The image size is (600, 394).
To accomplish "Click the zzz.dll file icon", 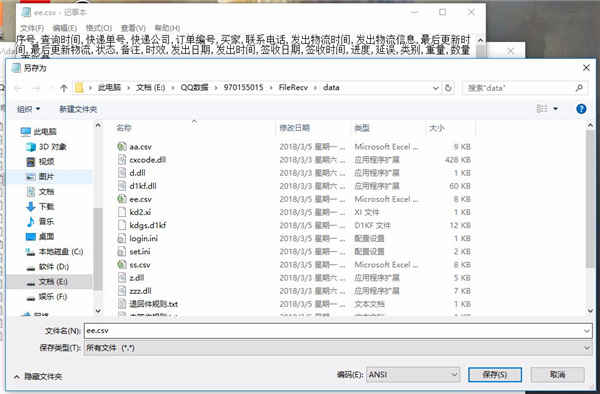I will click(x=122, y=291).
